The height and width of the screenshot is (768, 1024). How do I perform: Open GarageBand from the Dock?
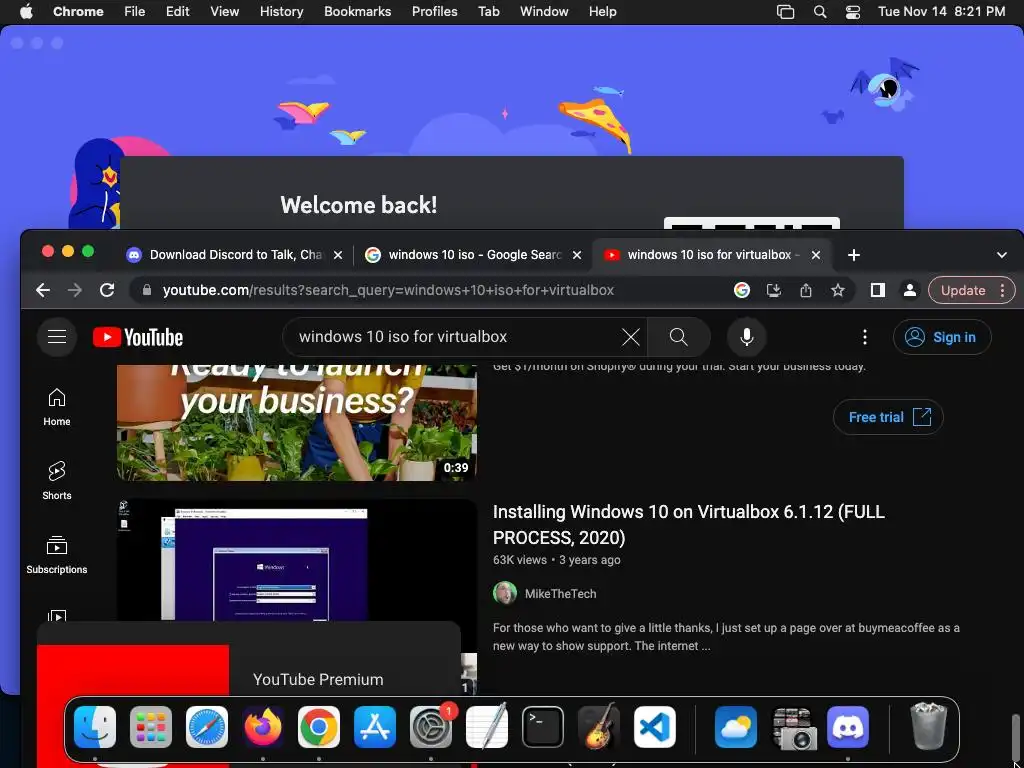click(x=599, y=726)
